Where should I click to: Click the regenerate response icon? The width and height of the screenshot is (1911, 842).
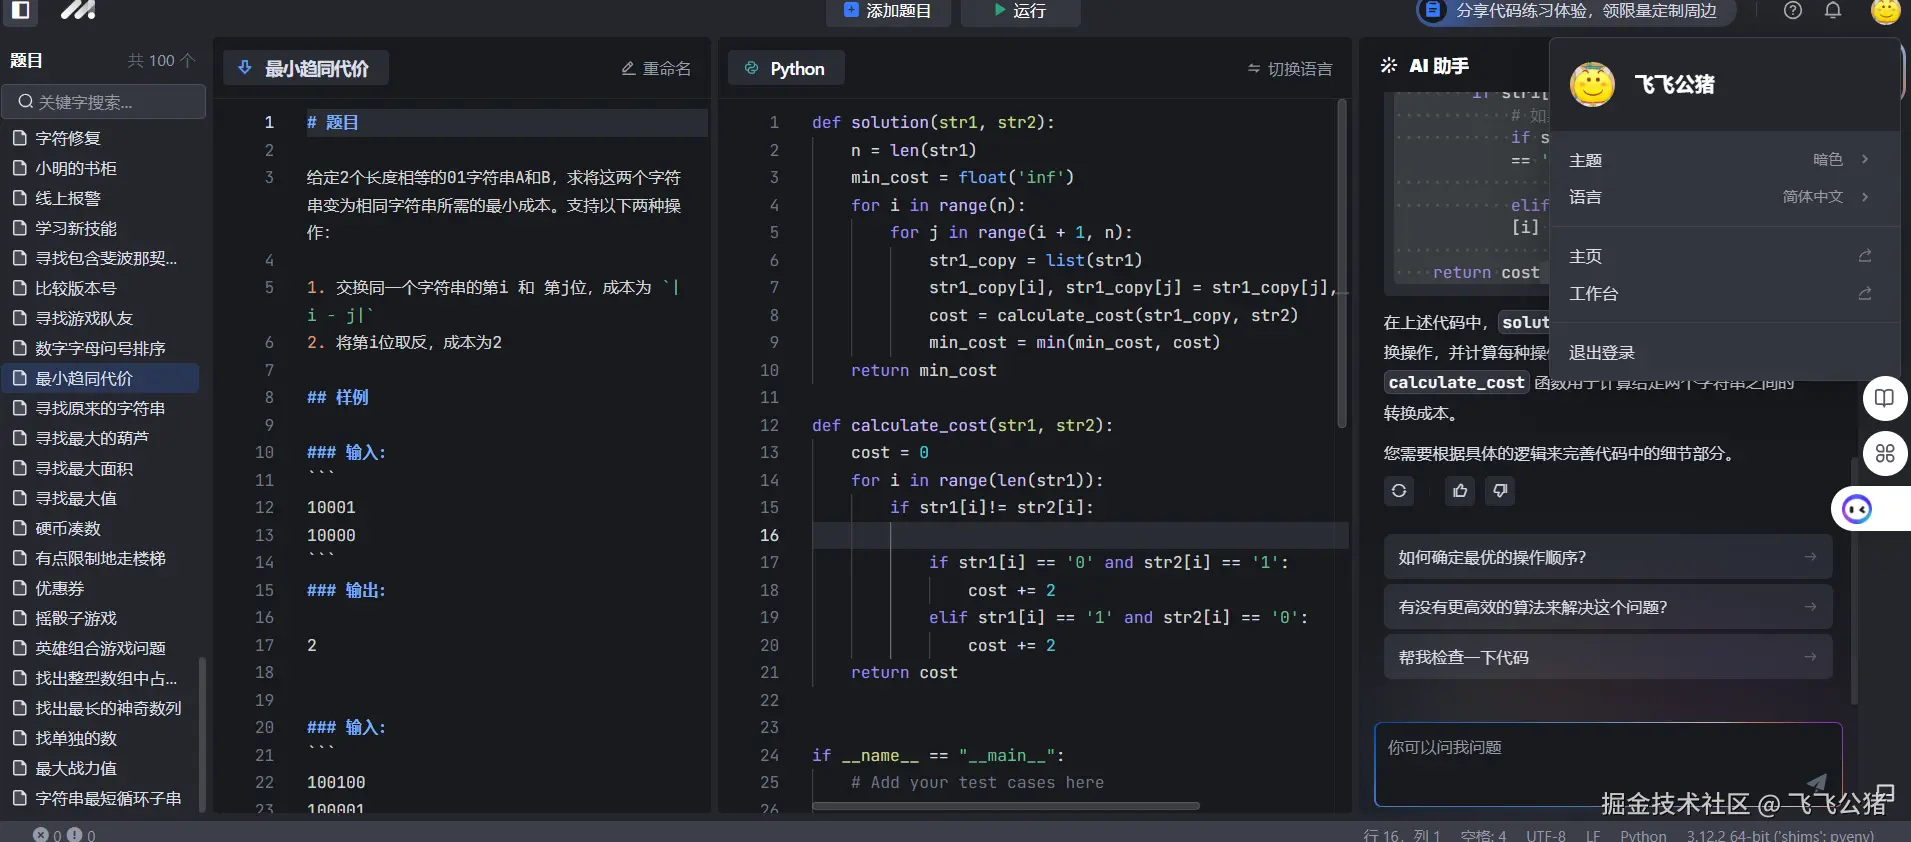pyautogui.click(x=1399, y=491)
